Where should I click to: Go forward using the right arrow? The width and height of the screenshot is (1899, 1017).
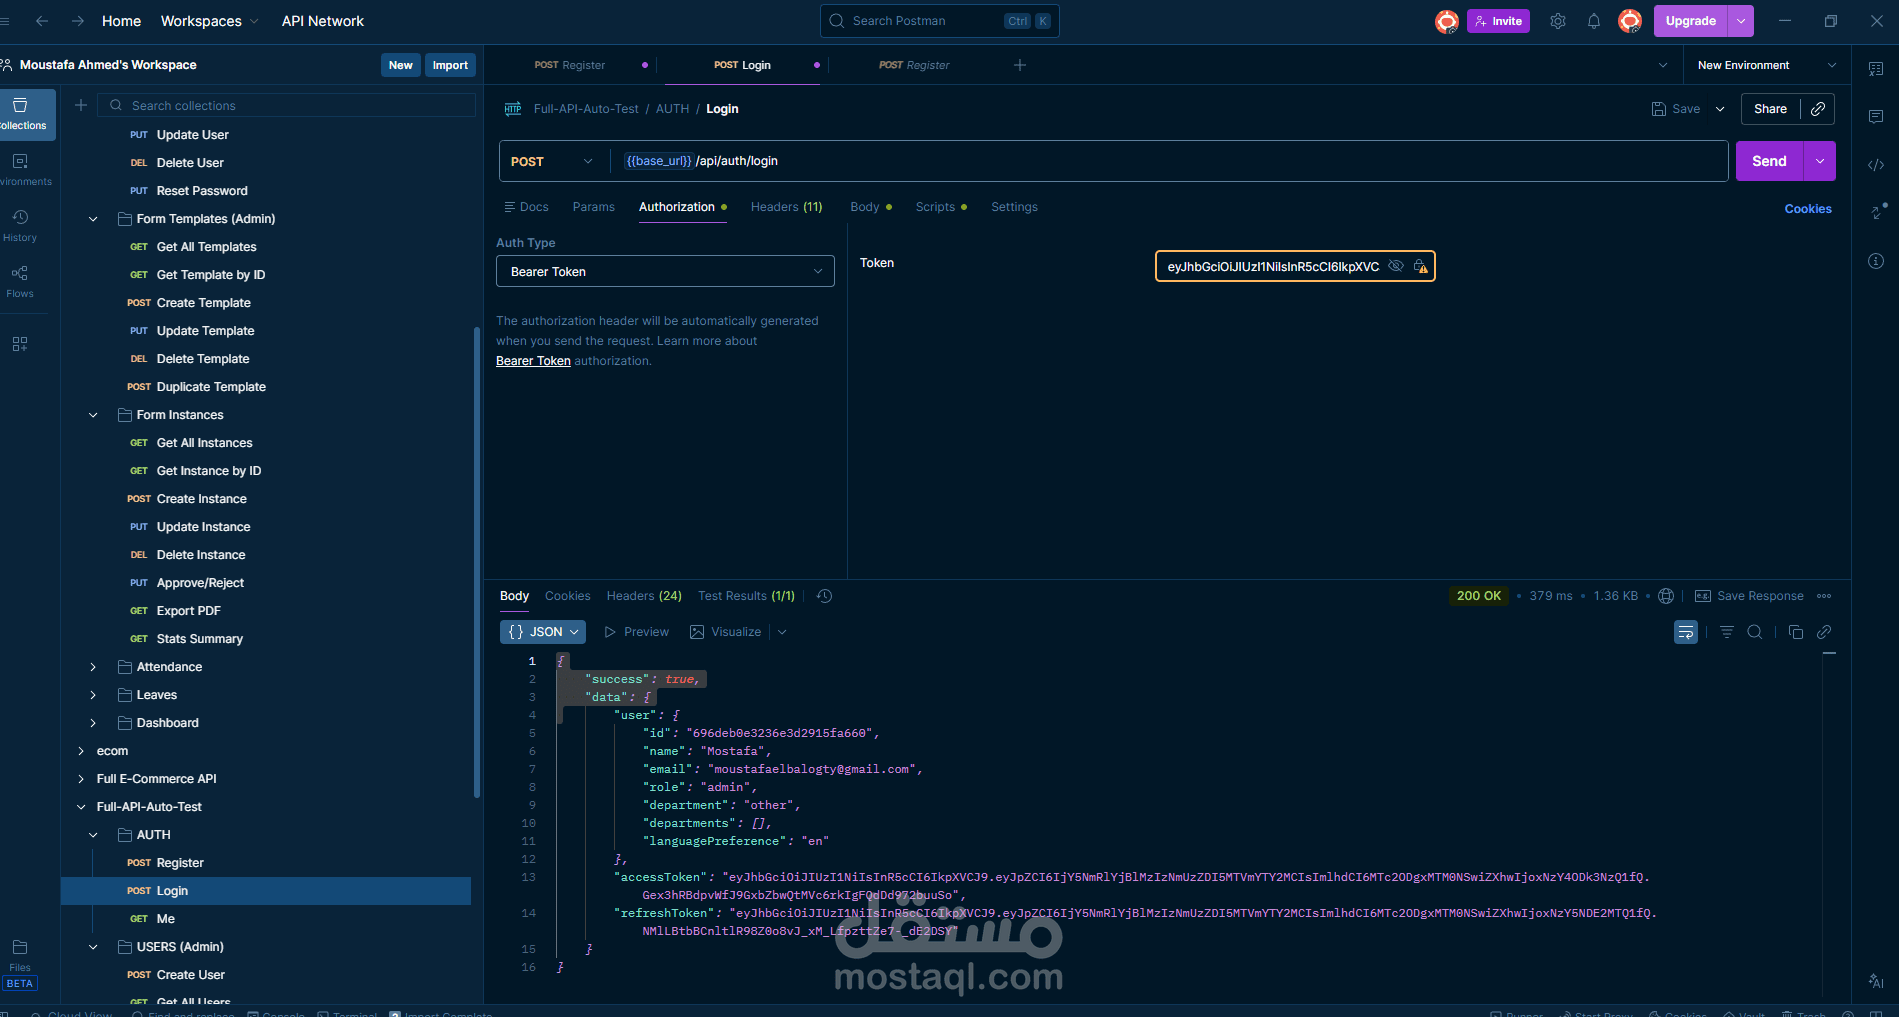tap(78, 21)
